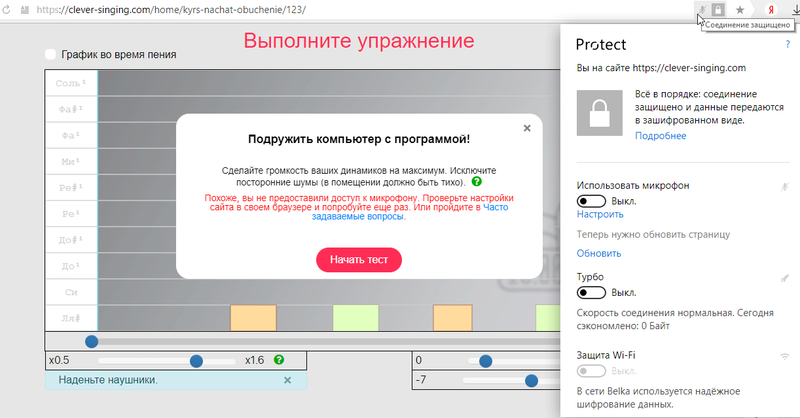This screenshot has width=800, height=418.
Task: Turn on the 'Использовать микрофон' switch
Action: pos(591,201)
